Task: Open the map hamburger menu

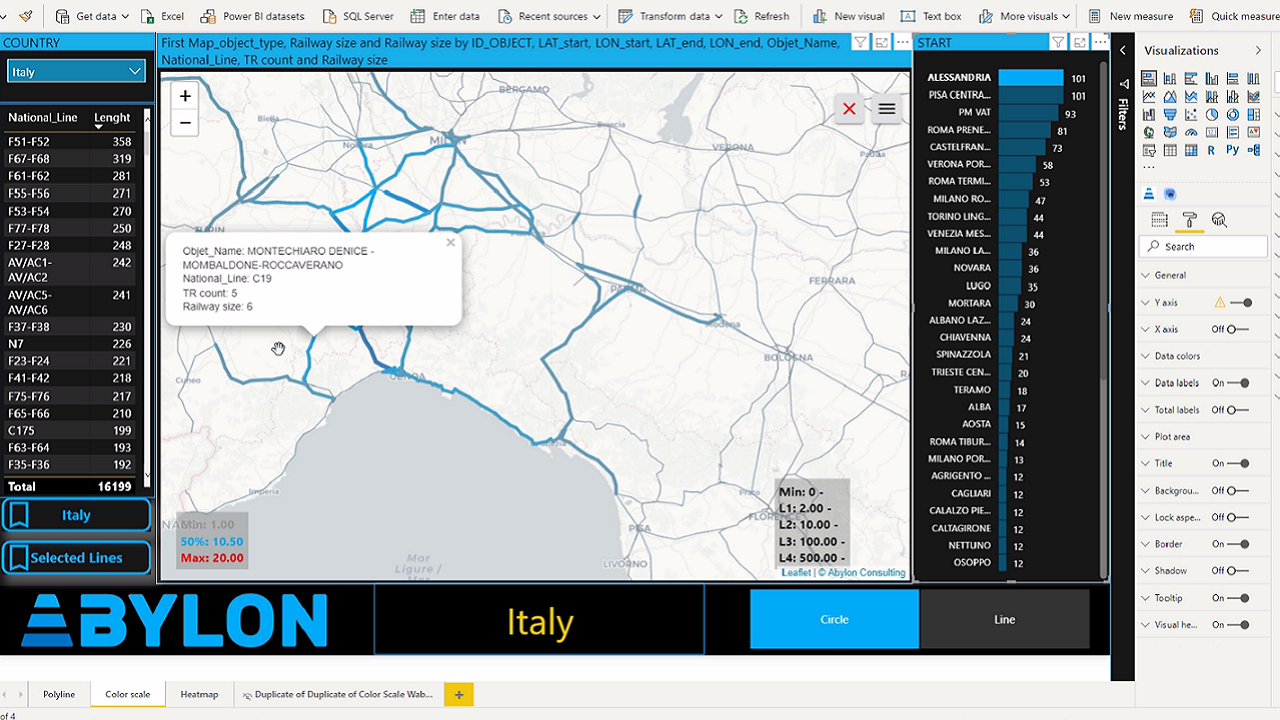Action: coord(886,109)
